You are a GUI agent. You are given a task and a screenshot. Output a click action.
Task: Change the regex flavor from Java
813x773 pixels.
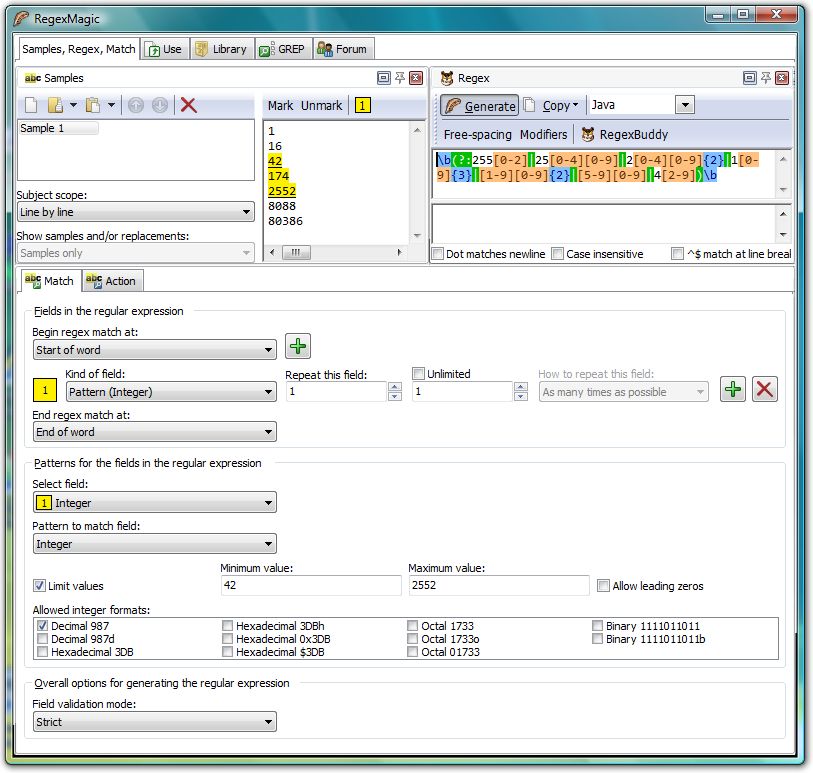(x=686, y=104)
